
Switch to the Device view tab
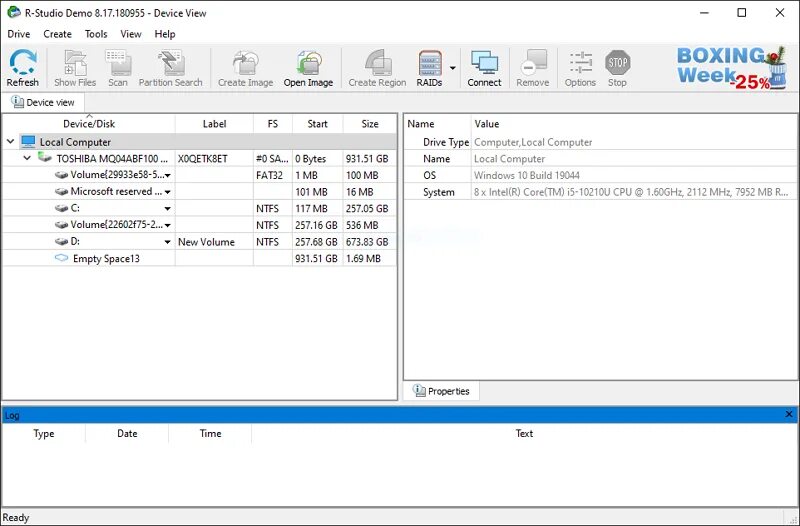coord(43,103)
